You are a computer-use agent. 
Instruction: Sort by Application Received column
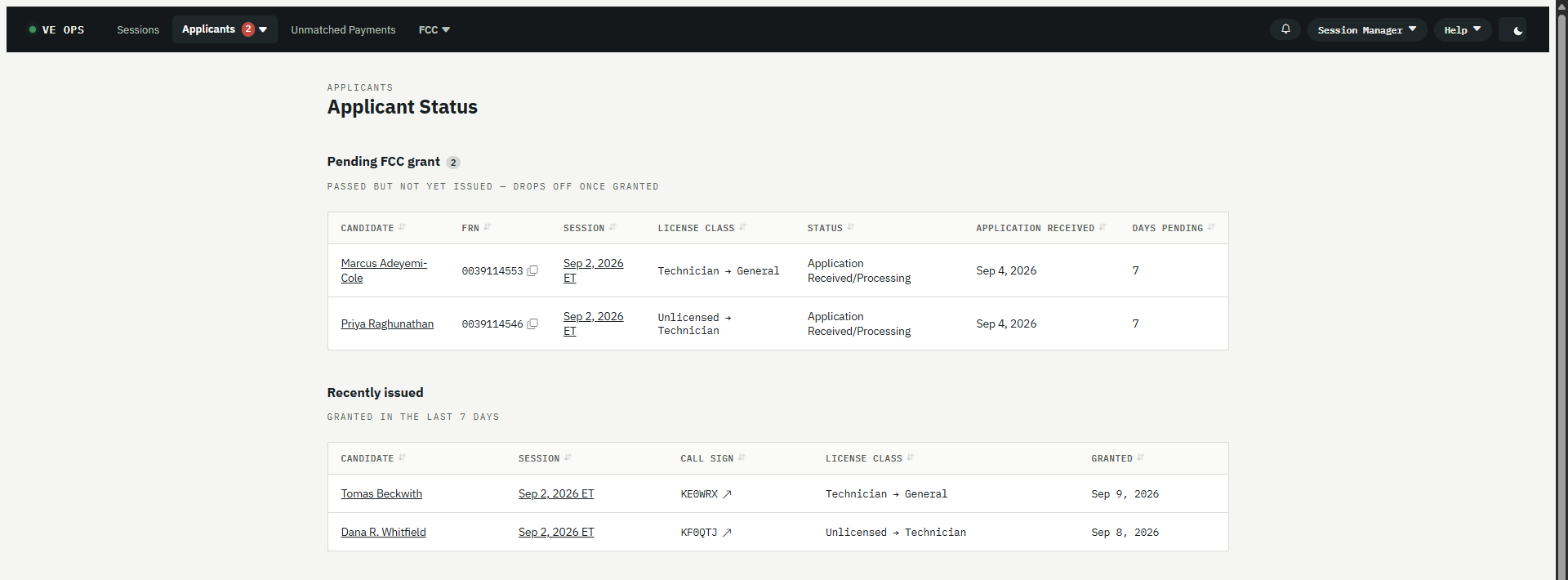click(1041, 228)
